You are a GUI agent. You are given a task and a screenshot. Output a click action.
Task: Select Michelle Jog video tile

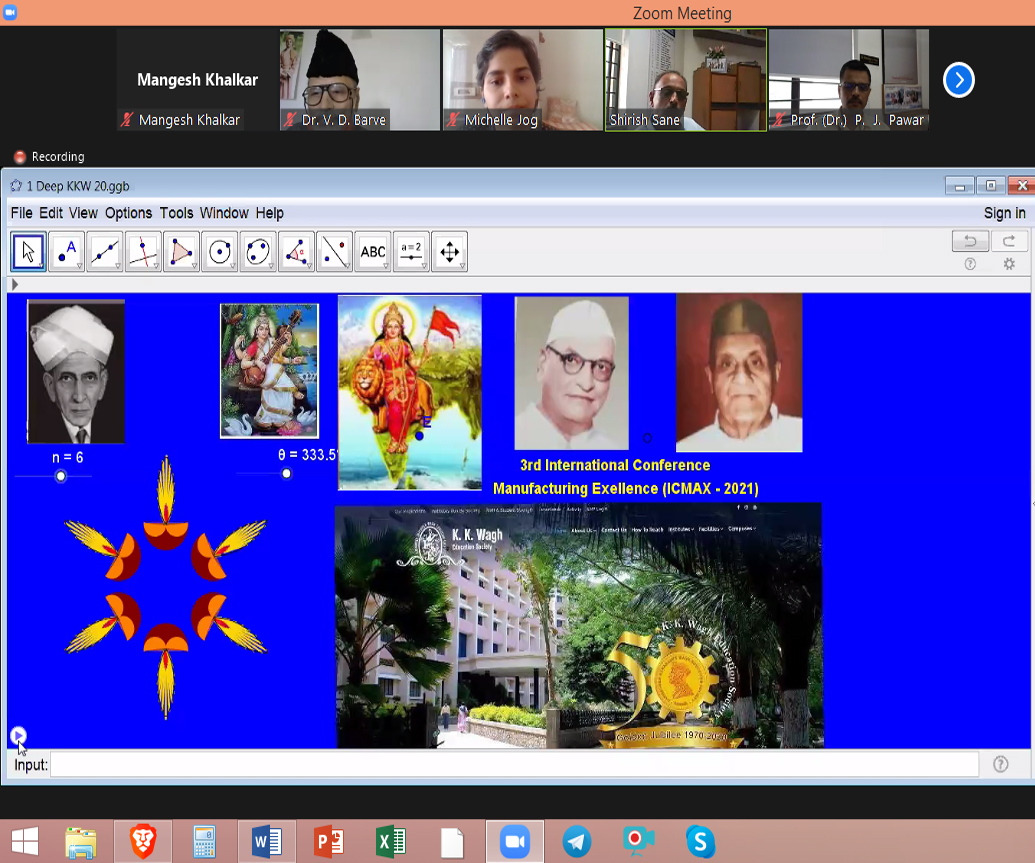coord(523,80)
